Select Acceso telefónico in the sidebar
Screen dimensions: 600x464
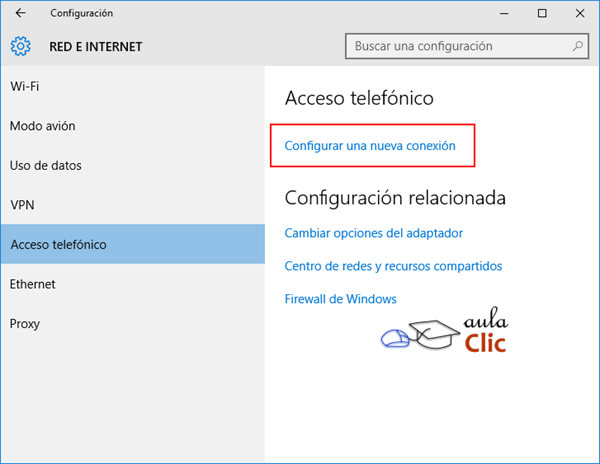pos(58,245)
